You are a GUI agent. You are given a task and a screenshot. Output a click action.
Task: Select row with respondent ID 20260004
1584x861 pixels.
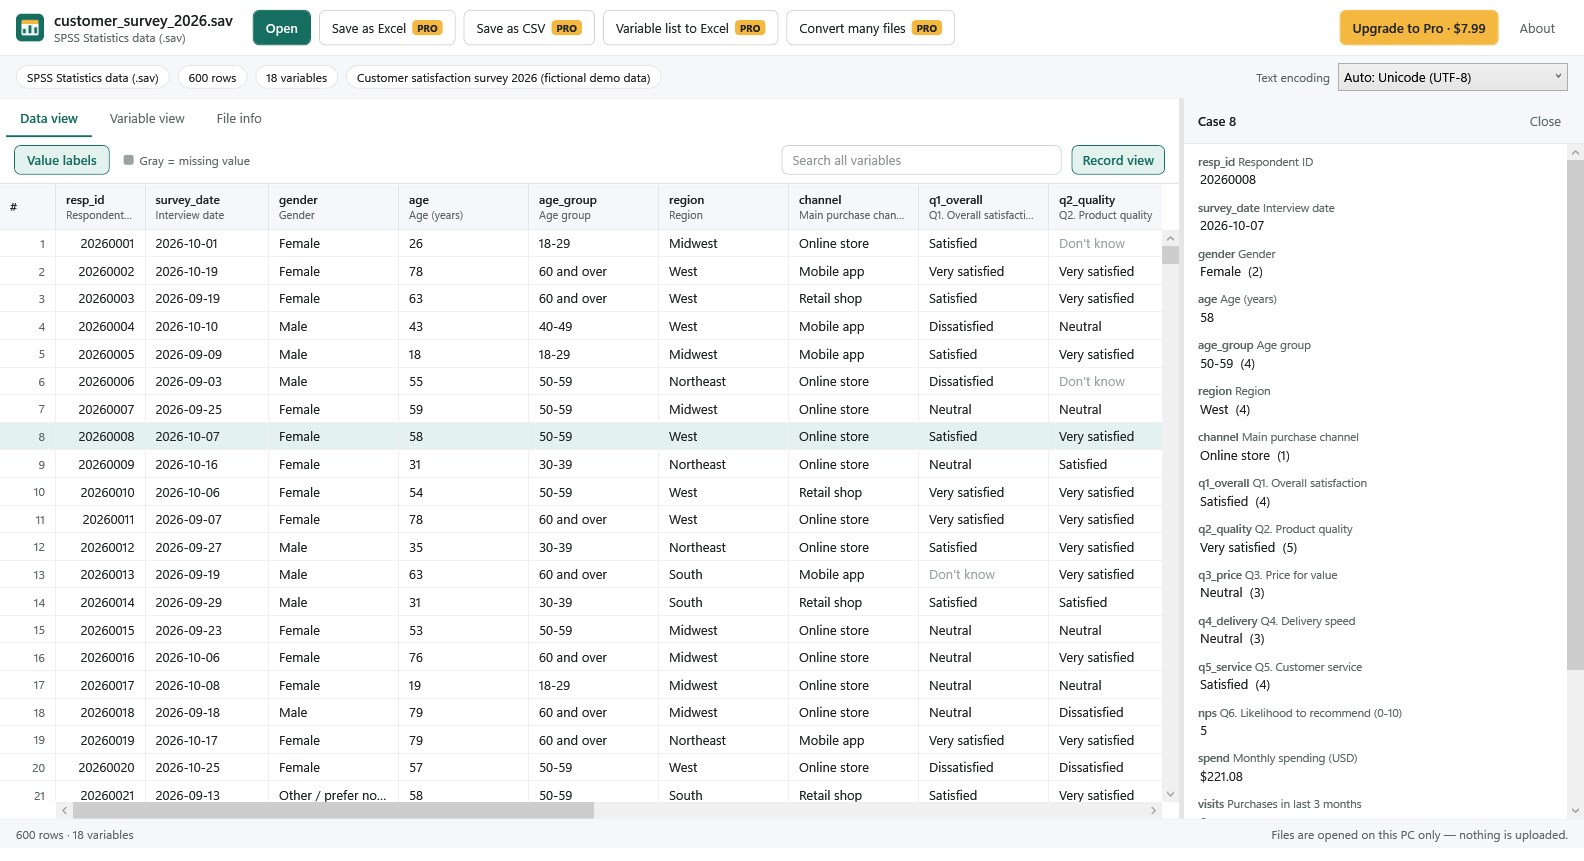[x=581, y=327]
